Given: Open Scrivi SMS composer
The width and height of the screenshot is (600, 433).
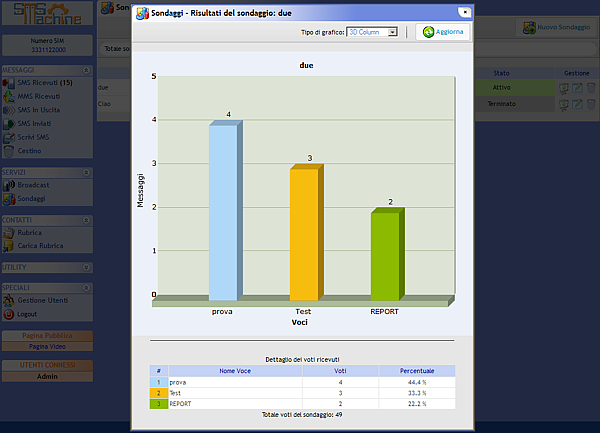Looking at the screenshot, I should 33,137.
